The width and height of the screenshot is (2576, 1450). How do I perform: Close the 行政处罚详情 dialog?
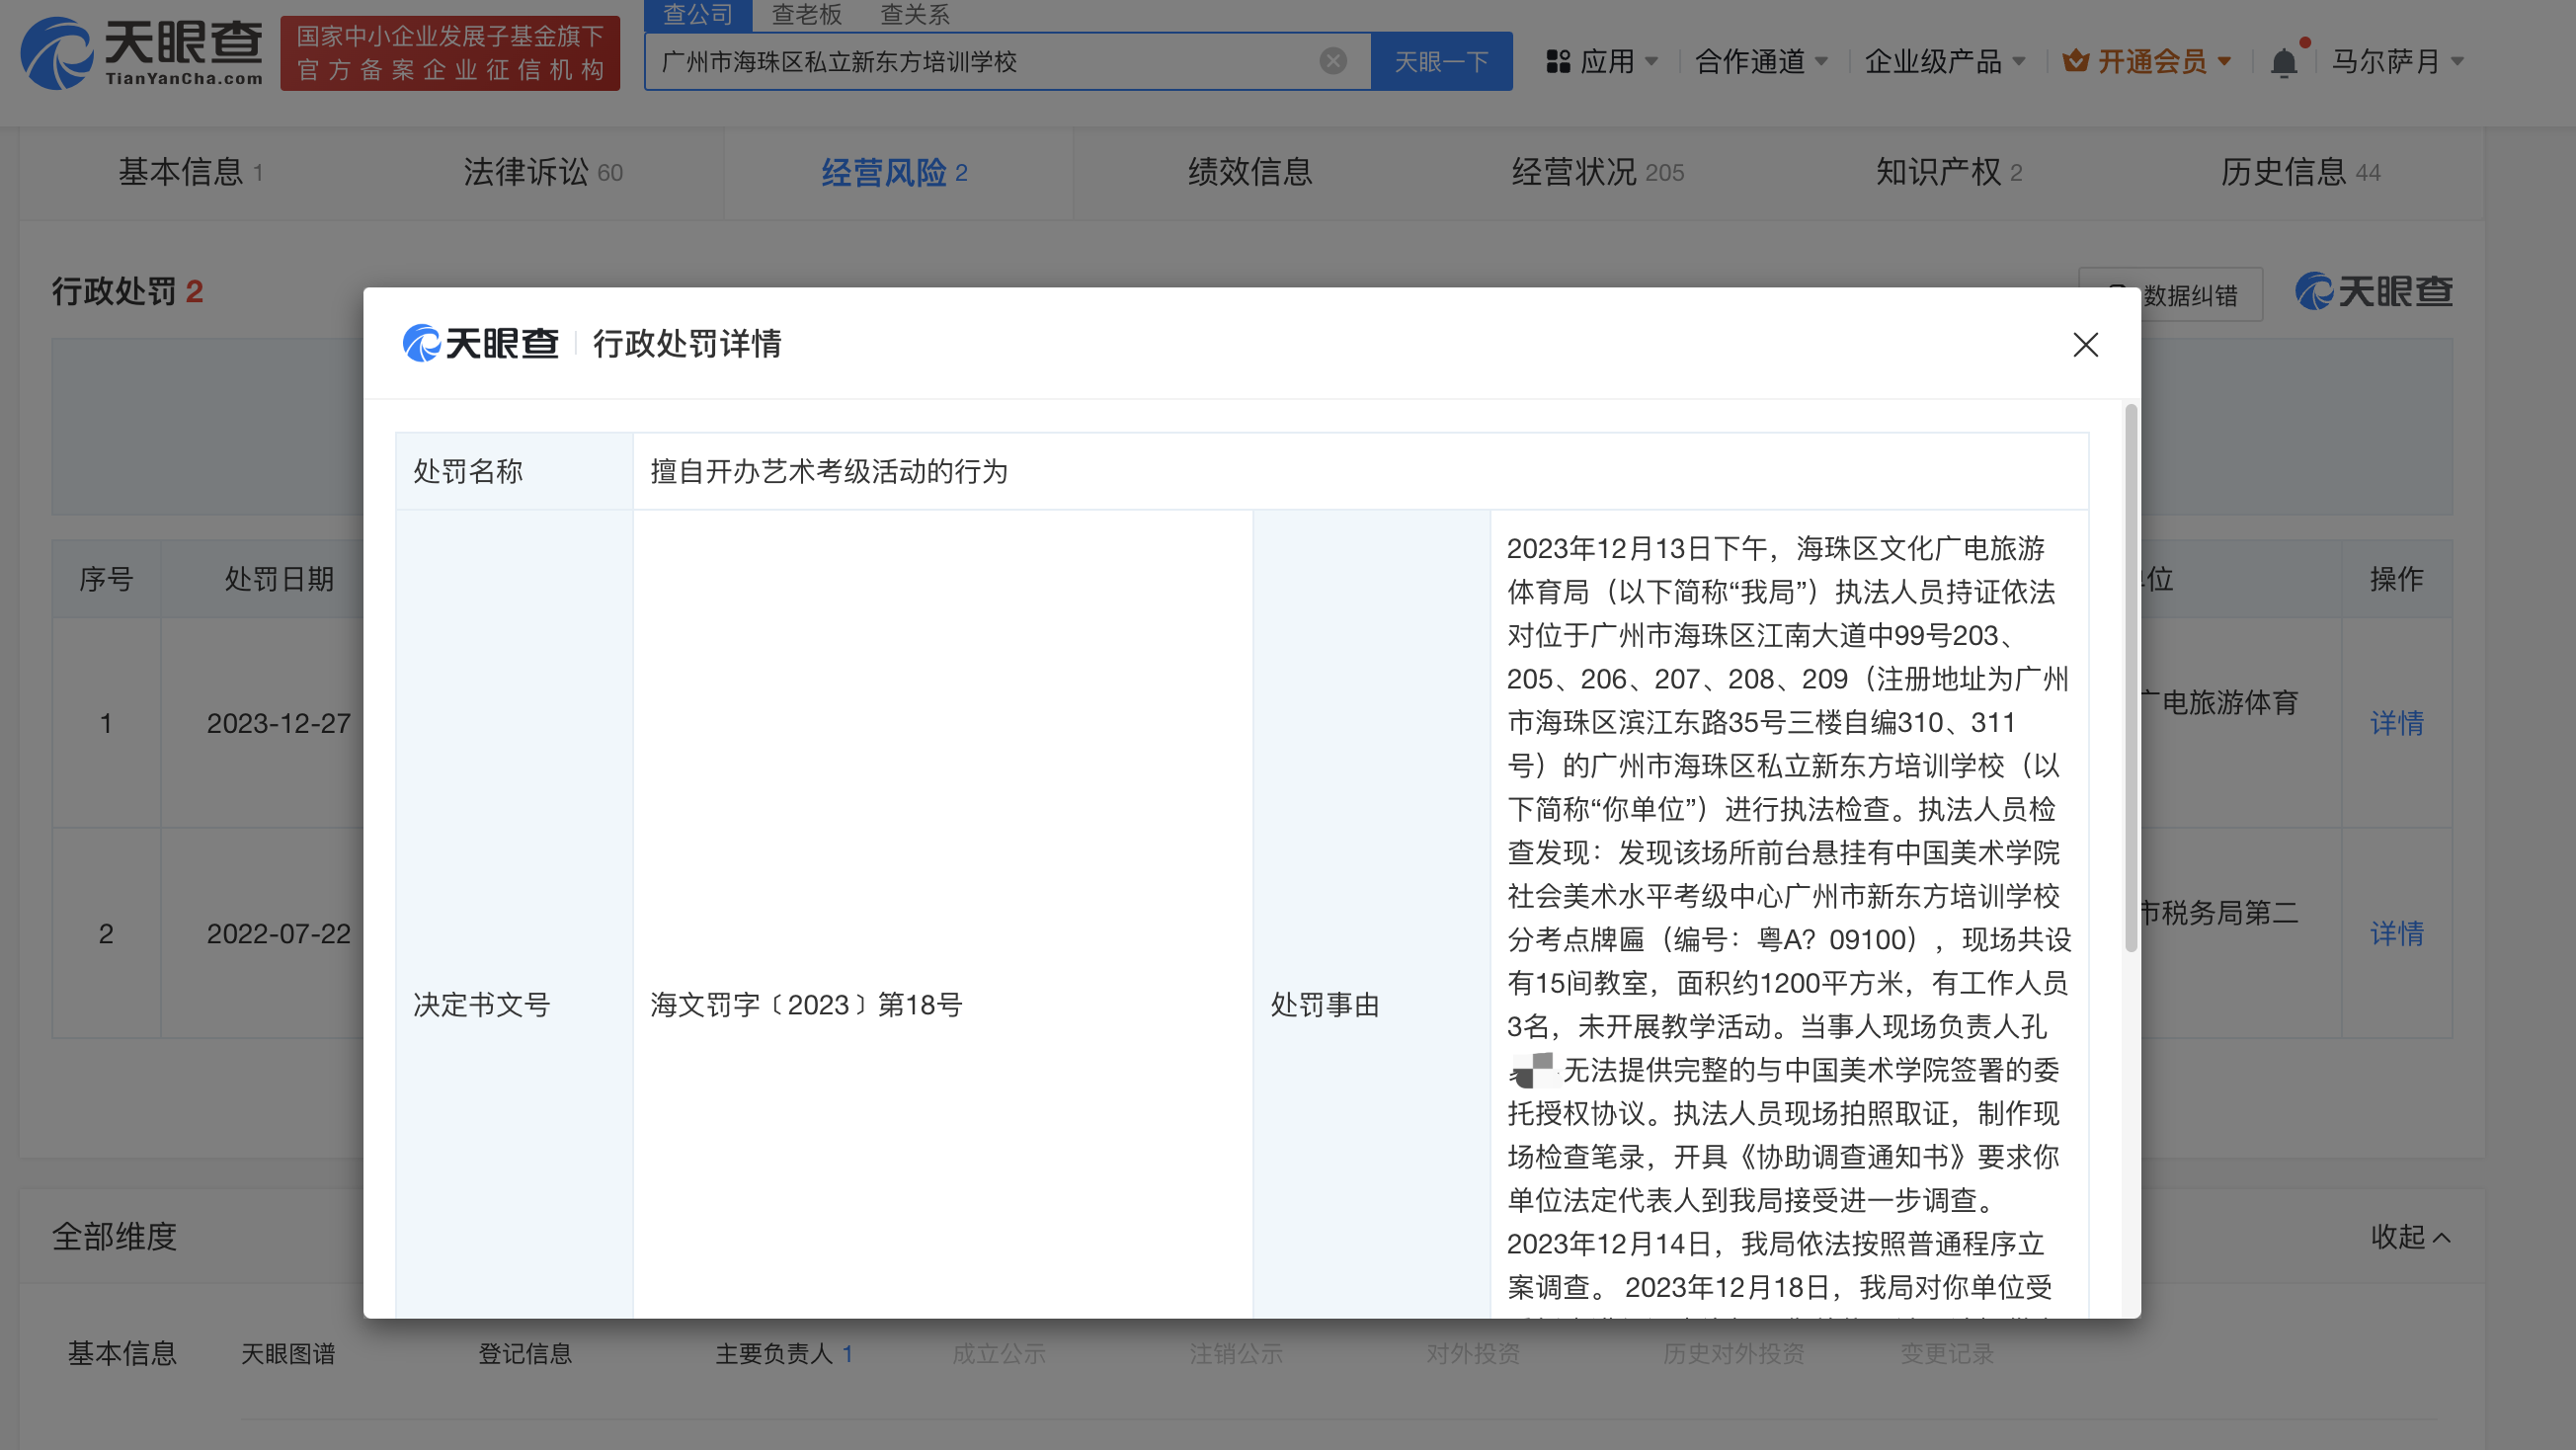click(x=2085, y=345)
